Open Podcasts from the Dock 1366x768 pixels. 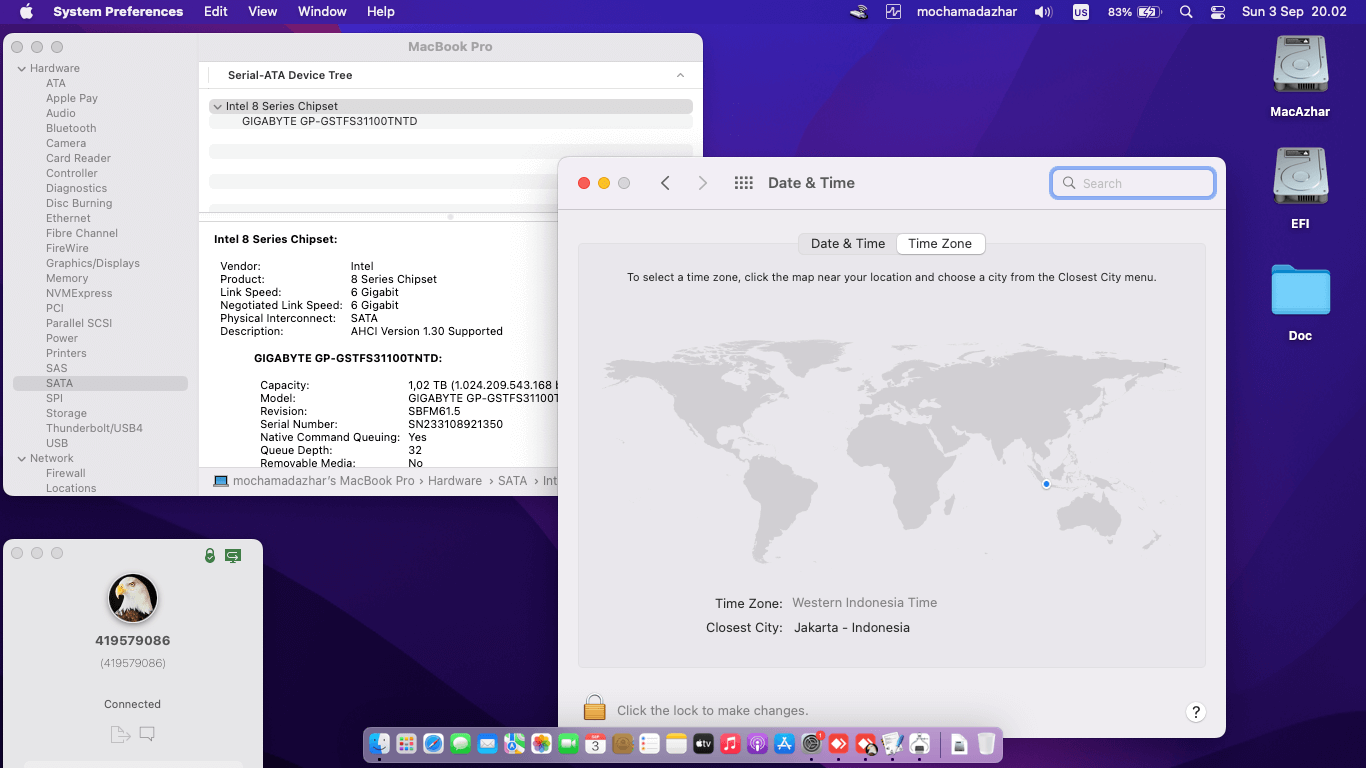point(757,744)
